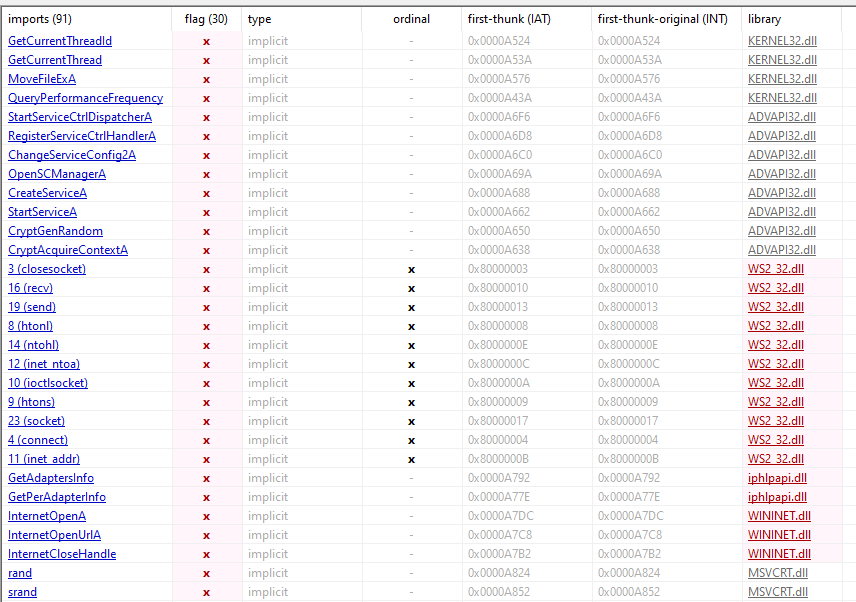This screenshot has height=602, width=856.
Task: Click the red flag mark for MoveFileExA
Action: pyautogui.click(x=206, y=79)
